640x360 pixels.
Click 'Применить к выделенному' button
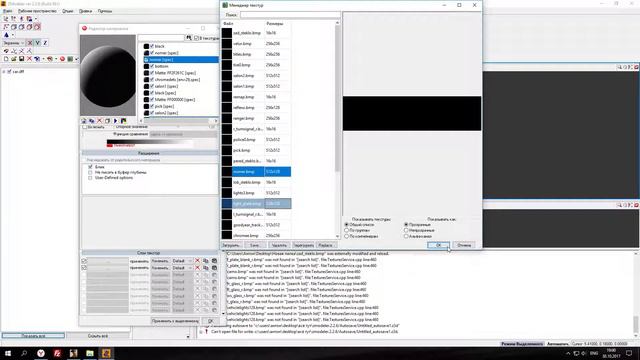pyautogui.click(x=175, y=321)
